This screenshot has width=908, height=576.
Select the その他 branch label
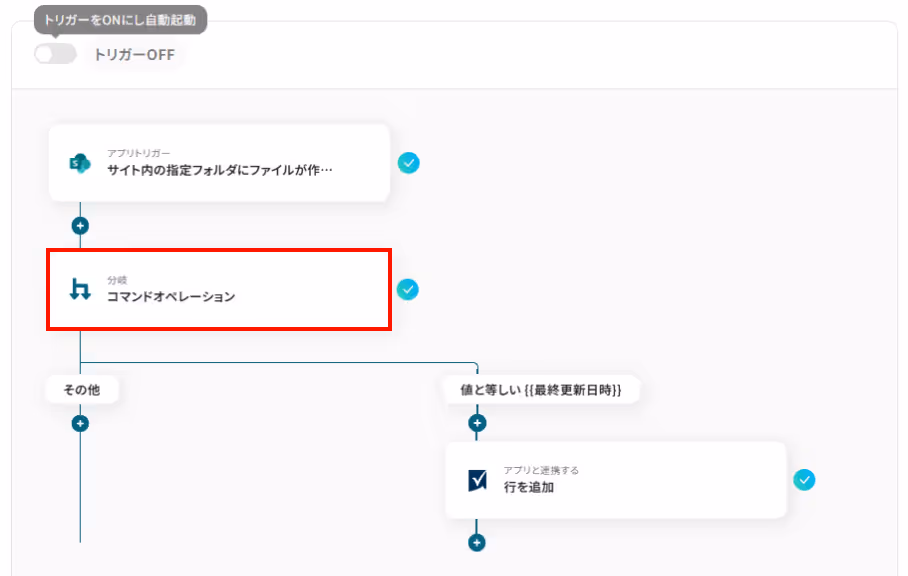point(82,390)
